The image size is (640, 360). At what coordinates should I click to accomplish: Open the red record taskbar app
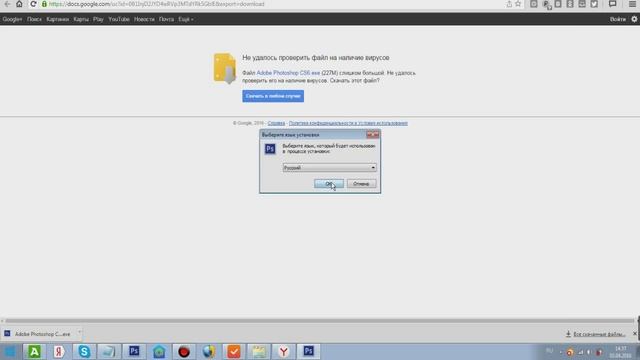[x=184, y=351]
